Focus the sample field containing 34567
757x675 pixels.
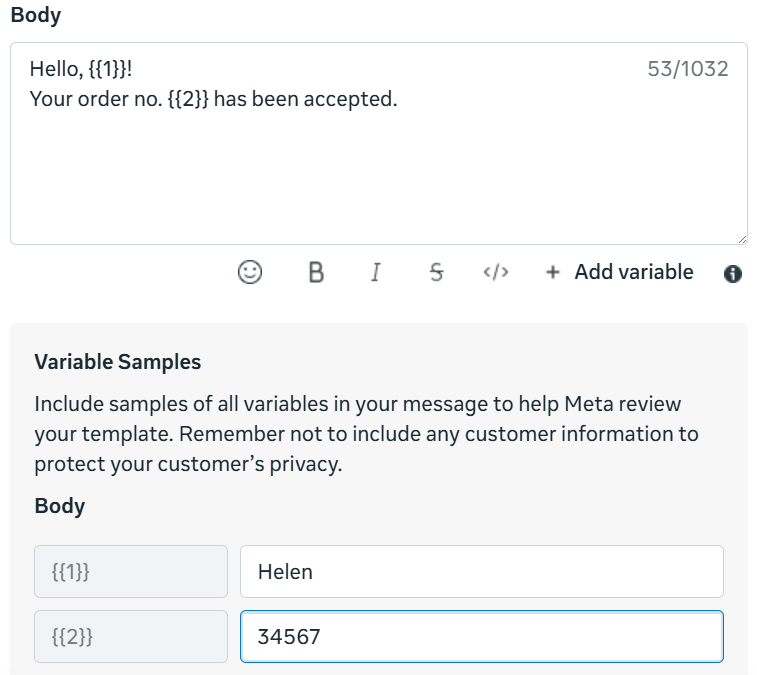[481, 636]
